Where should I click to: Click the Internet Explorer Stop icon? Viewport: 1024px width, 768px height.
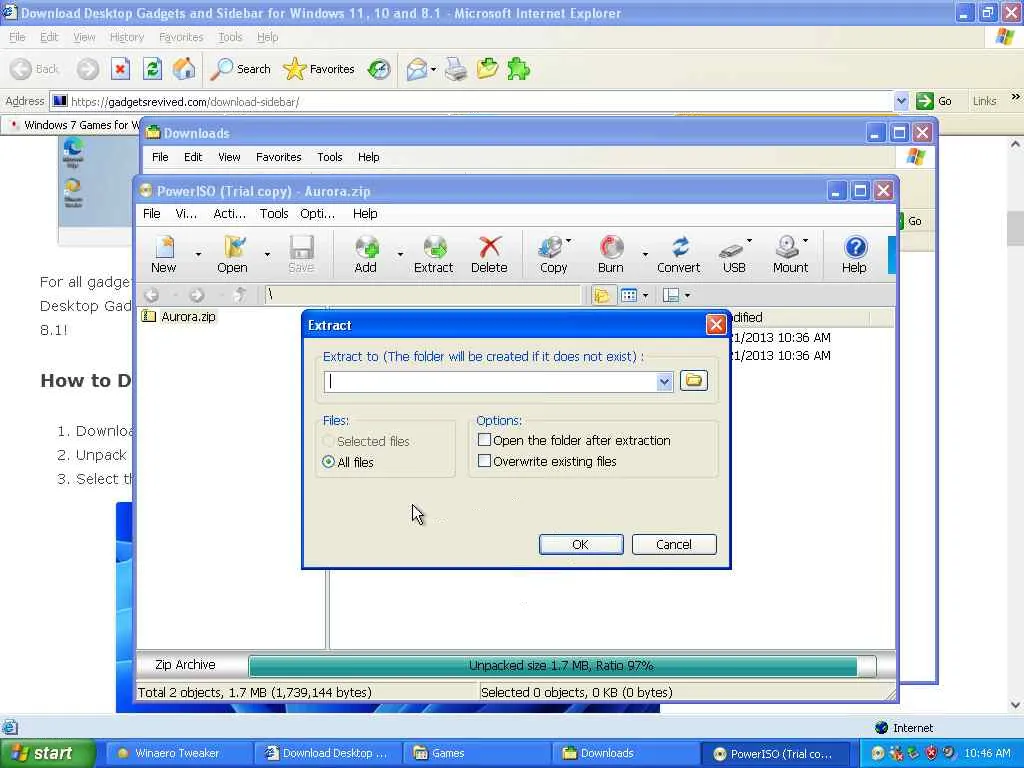point(120,69)
